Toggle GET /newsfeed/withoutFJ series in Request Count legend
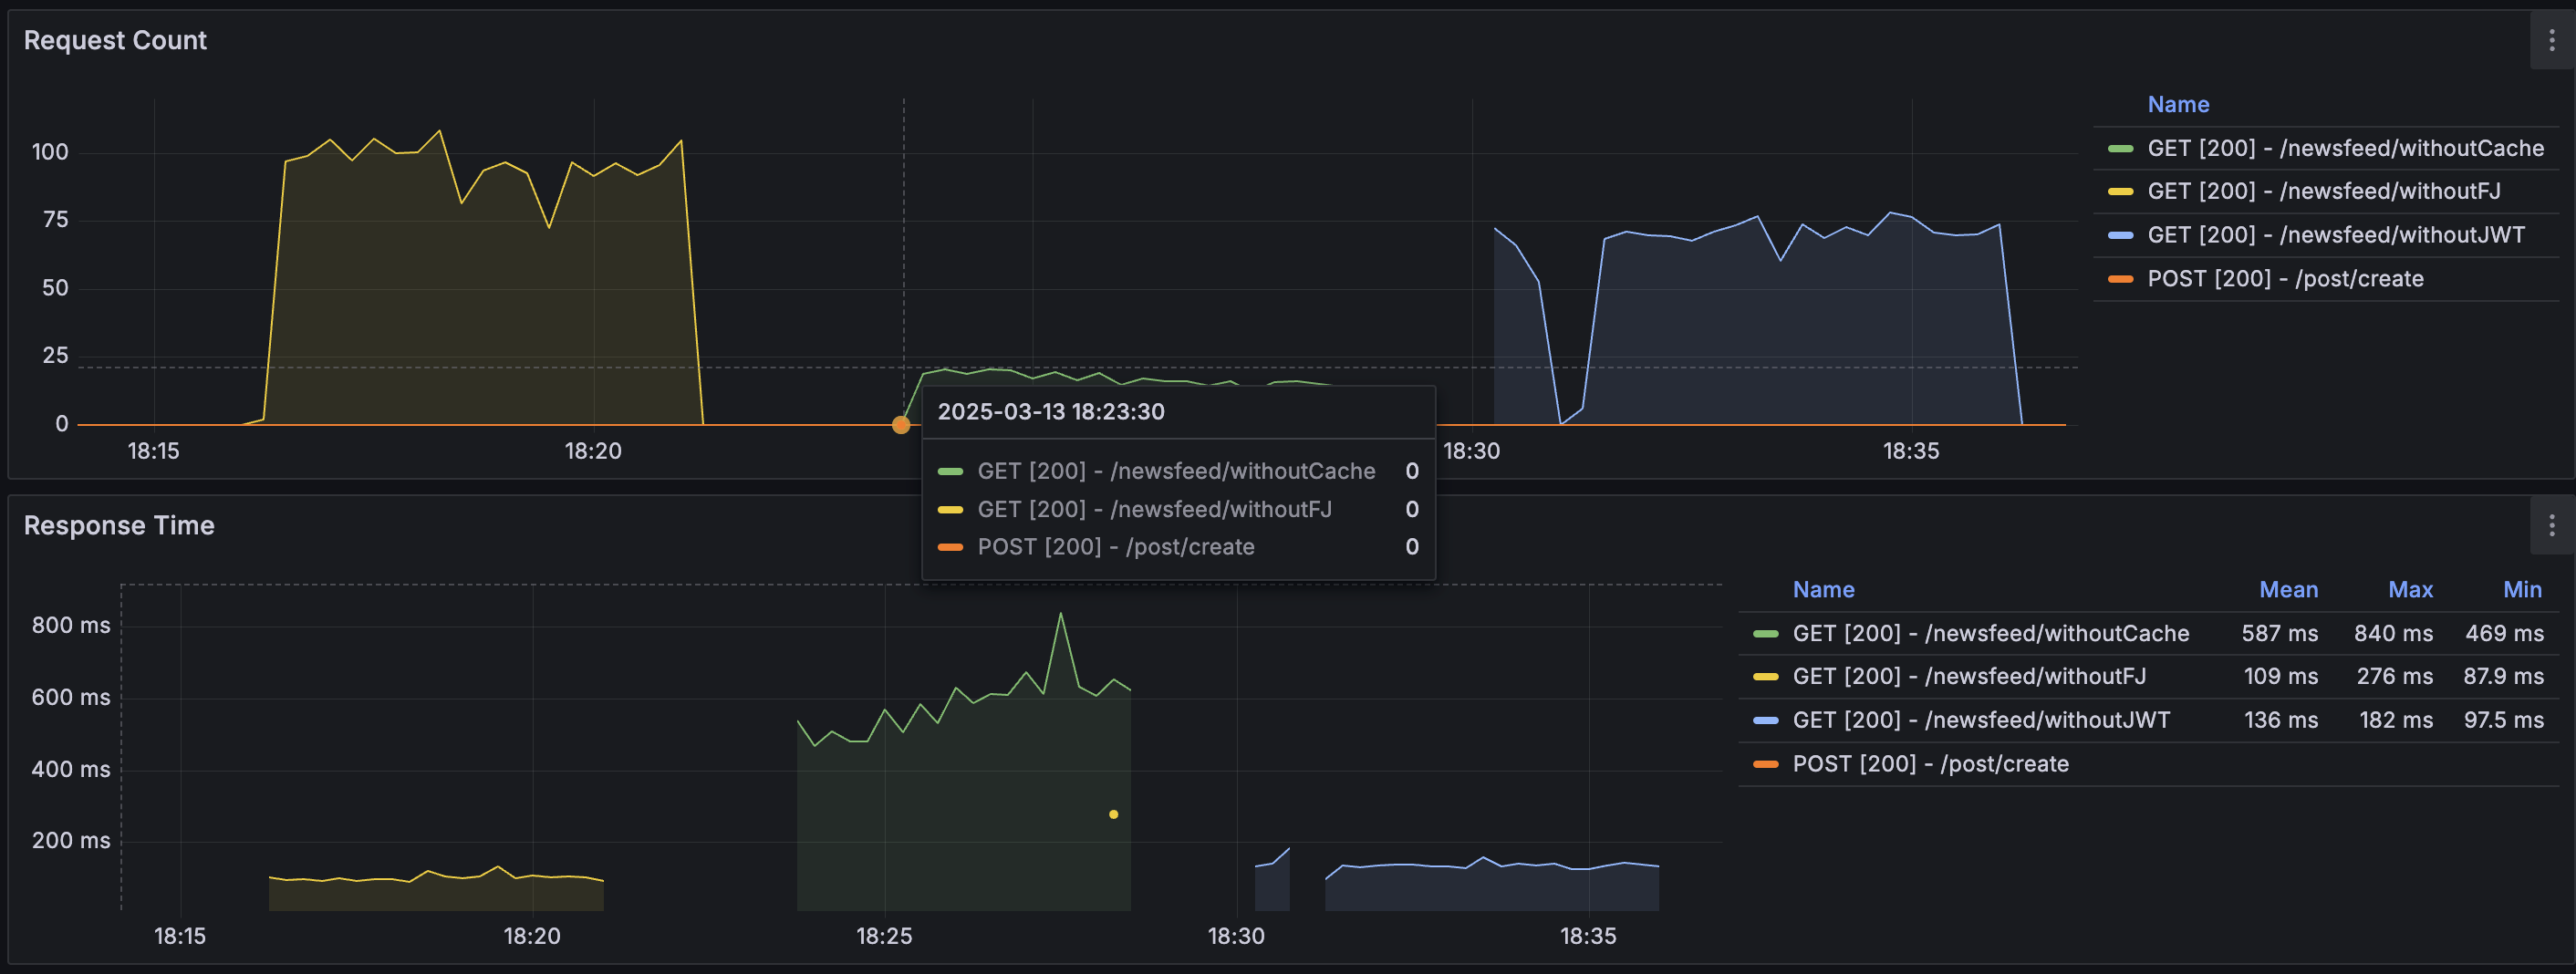 click(2324, 191)
